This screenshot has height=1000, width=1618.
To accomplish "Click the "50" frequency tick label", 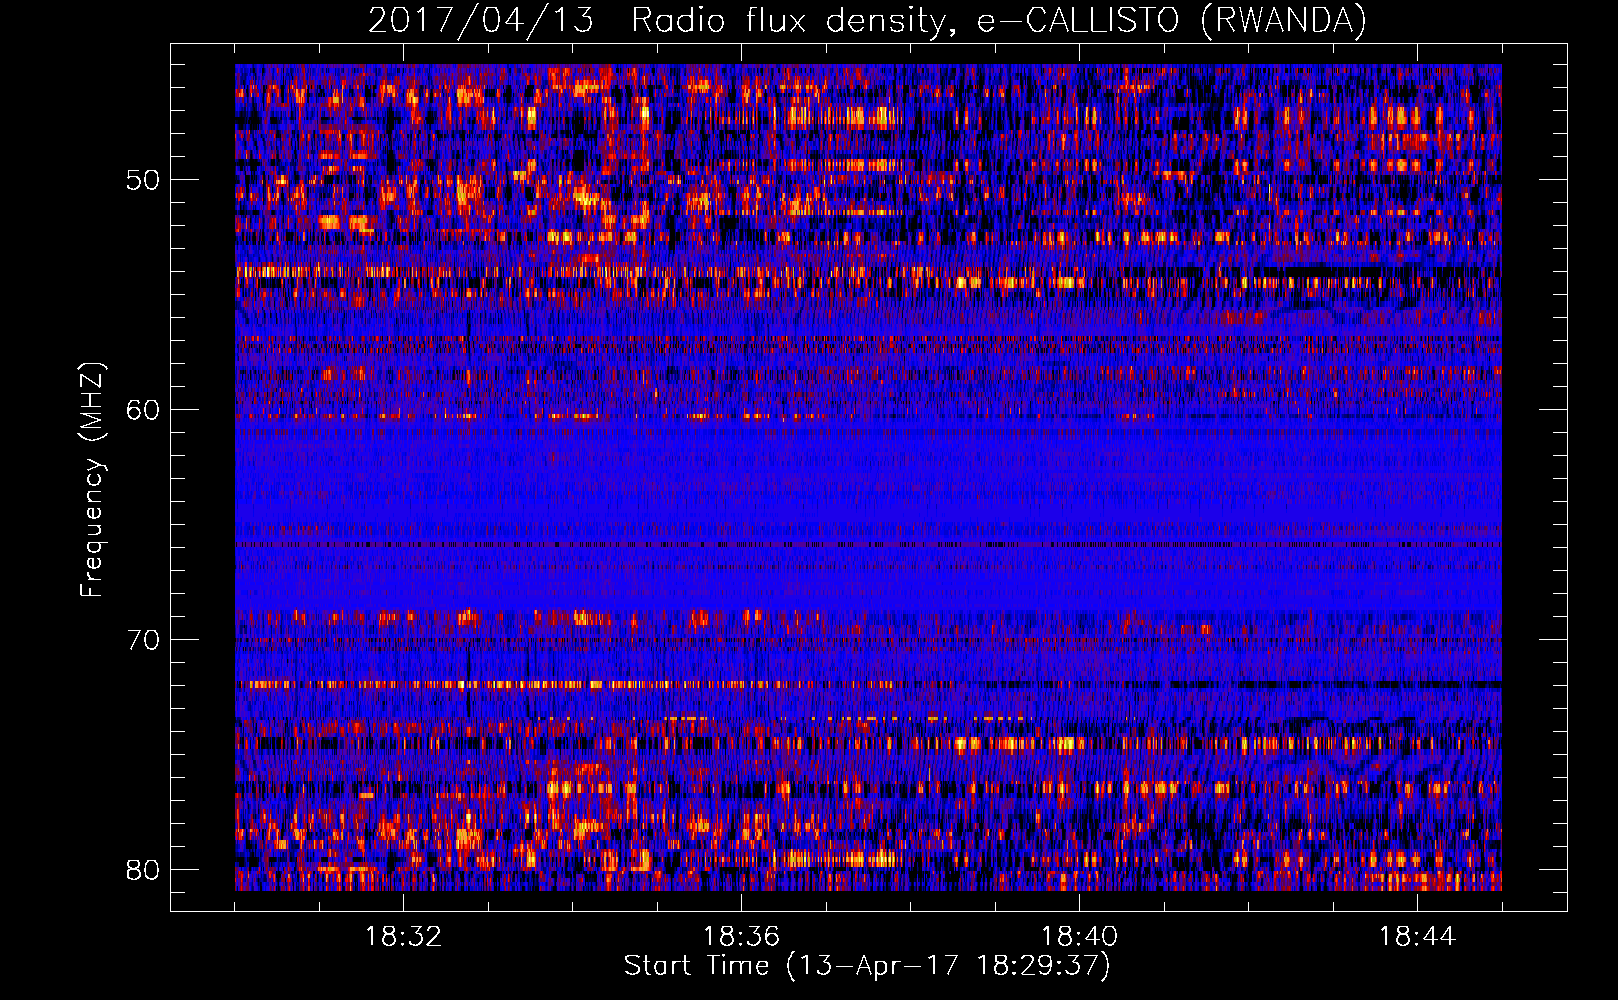I will point(144,180).
